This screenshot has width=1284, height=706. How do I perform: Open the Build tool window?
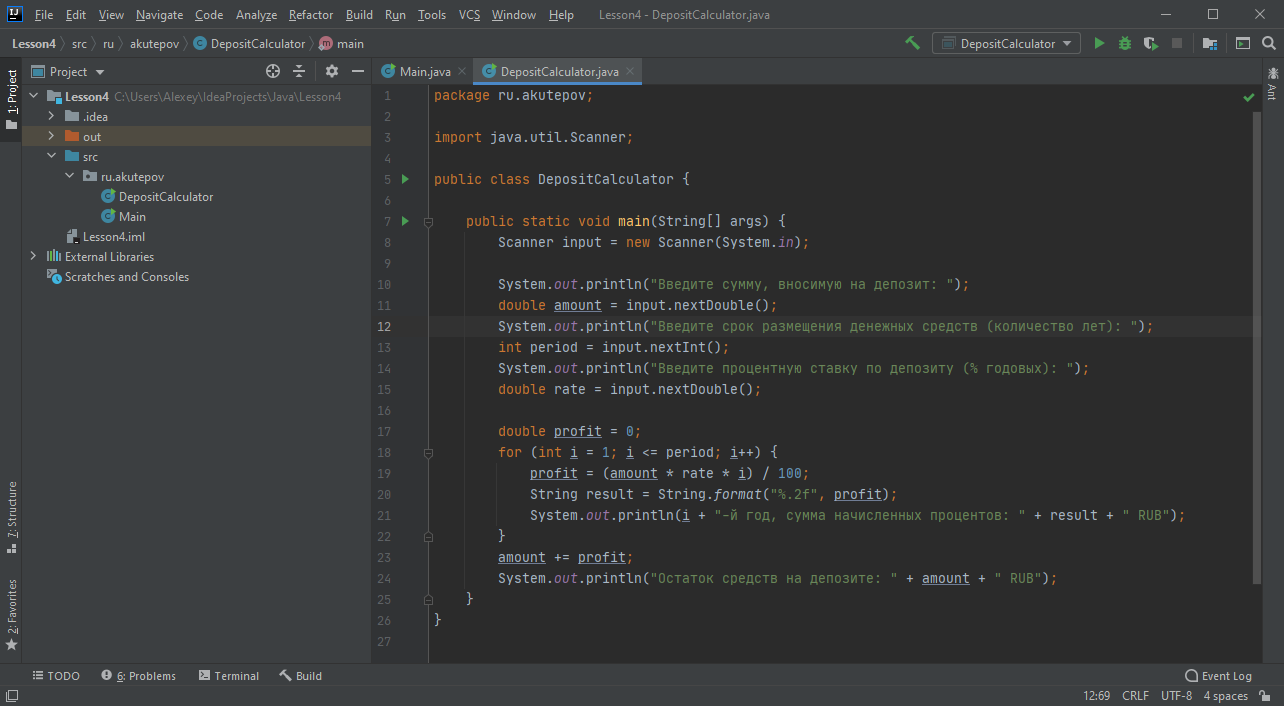tap(301, 676)
